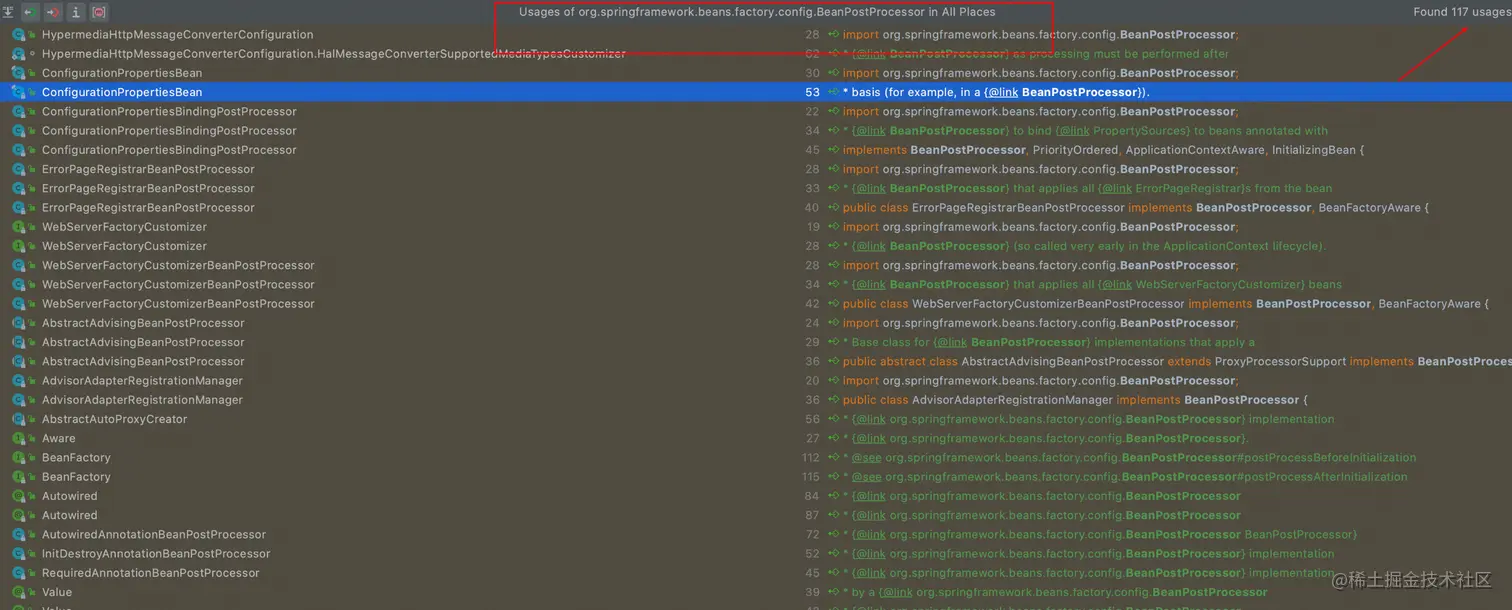Select AbstractAutoProxyCreator usage row
This screenshot has height=610, width=1512.
tap(756, 419)
